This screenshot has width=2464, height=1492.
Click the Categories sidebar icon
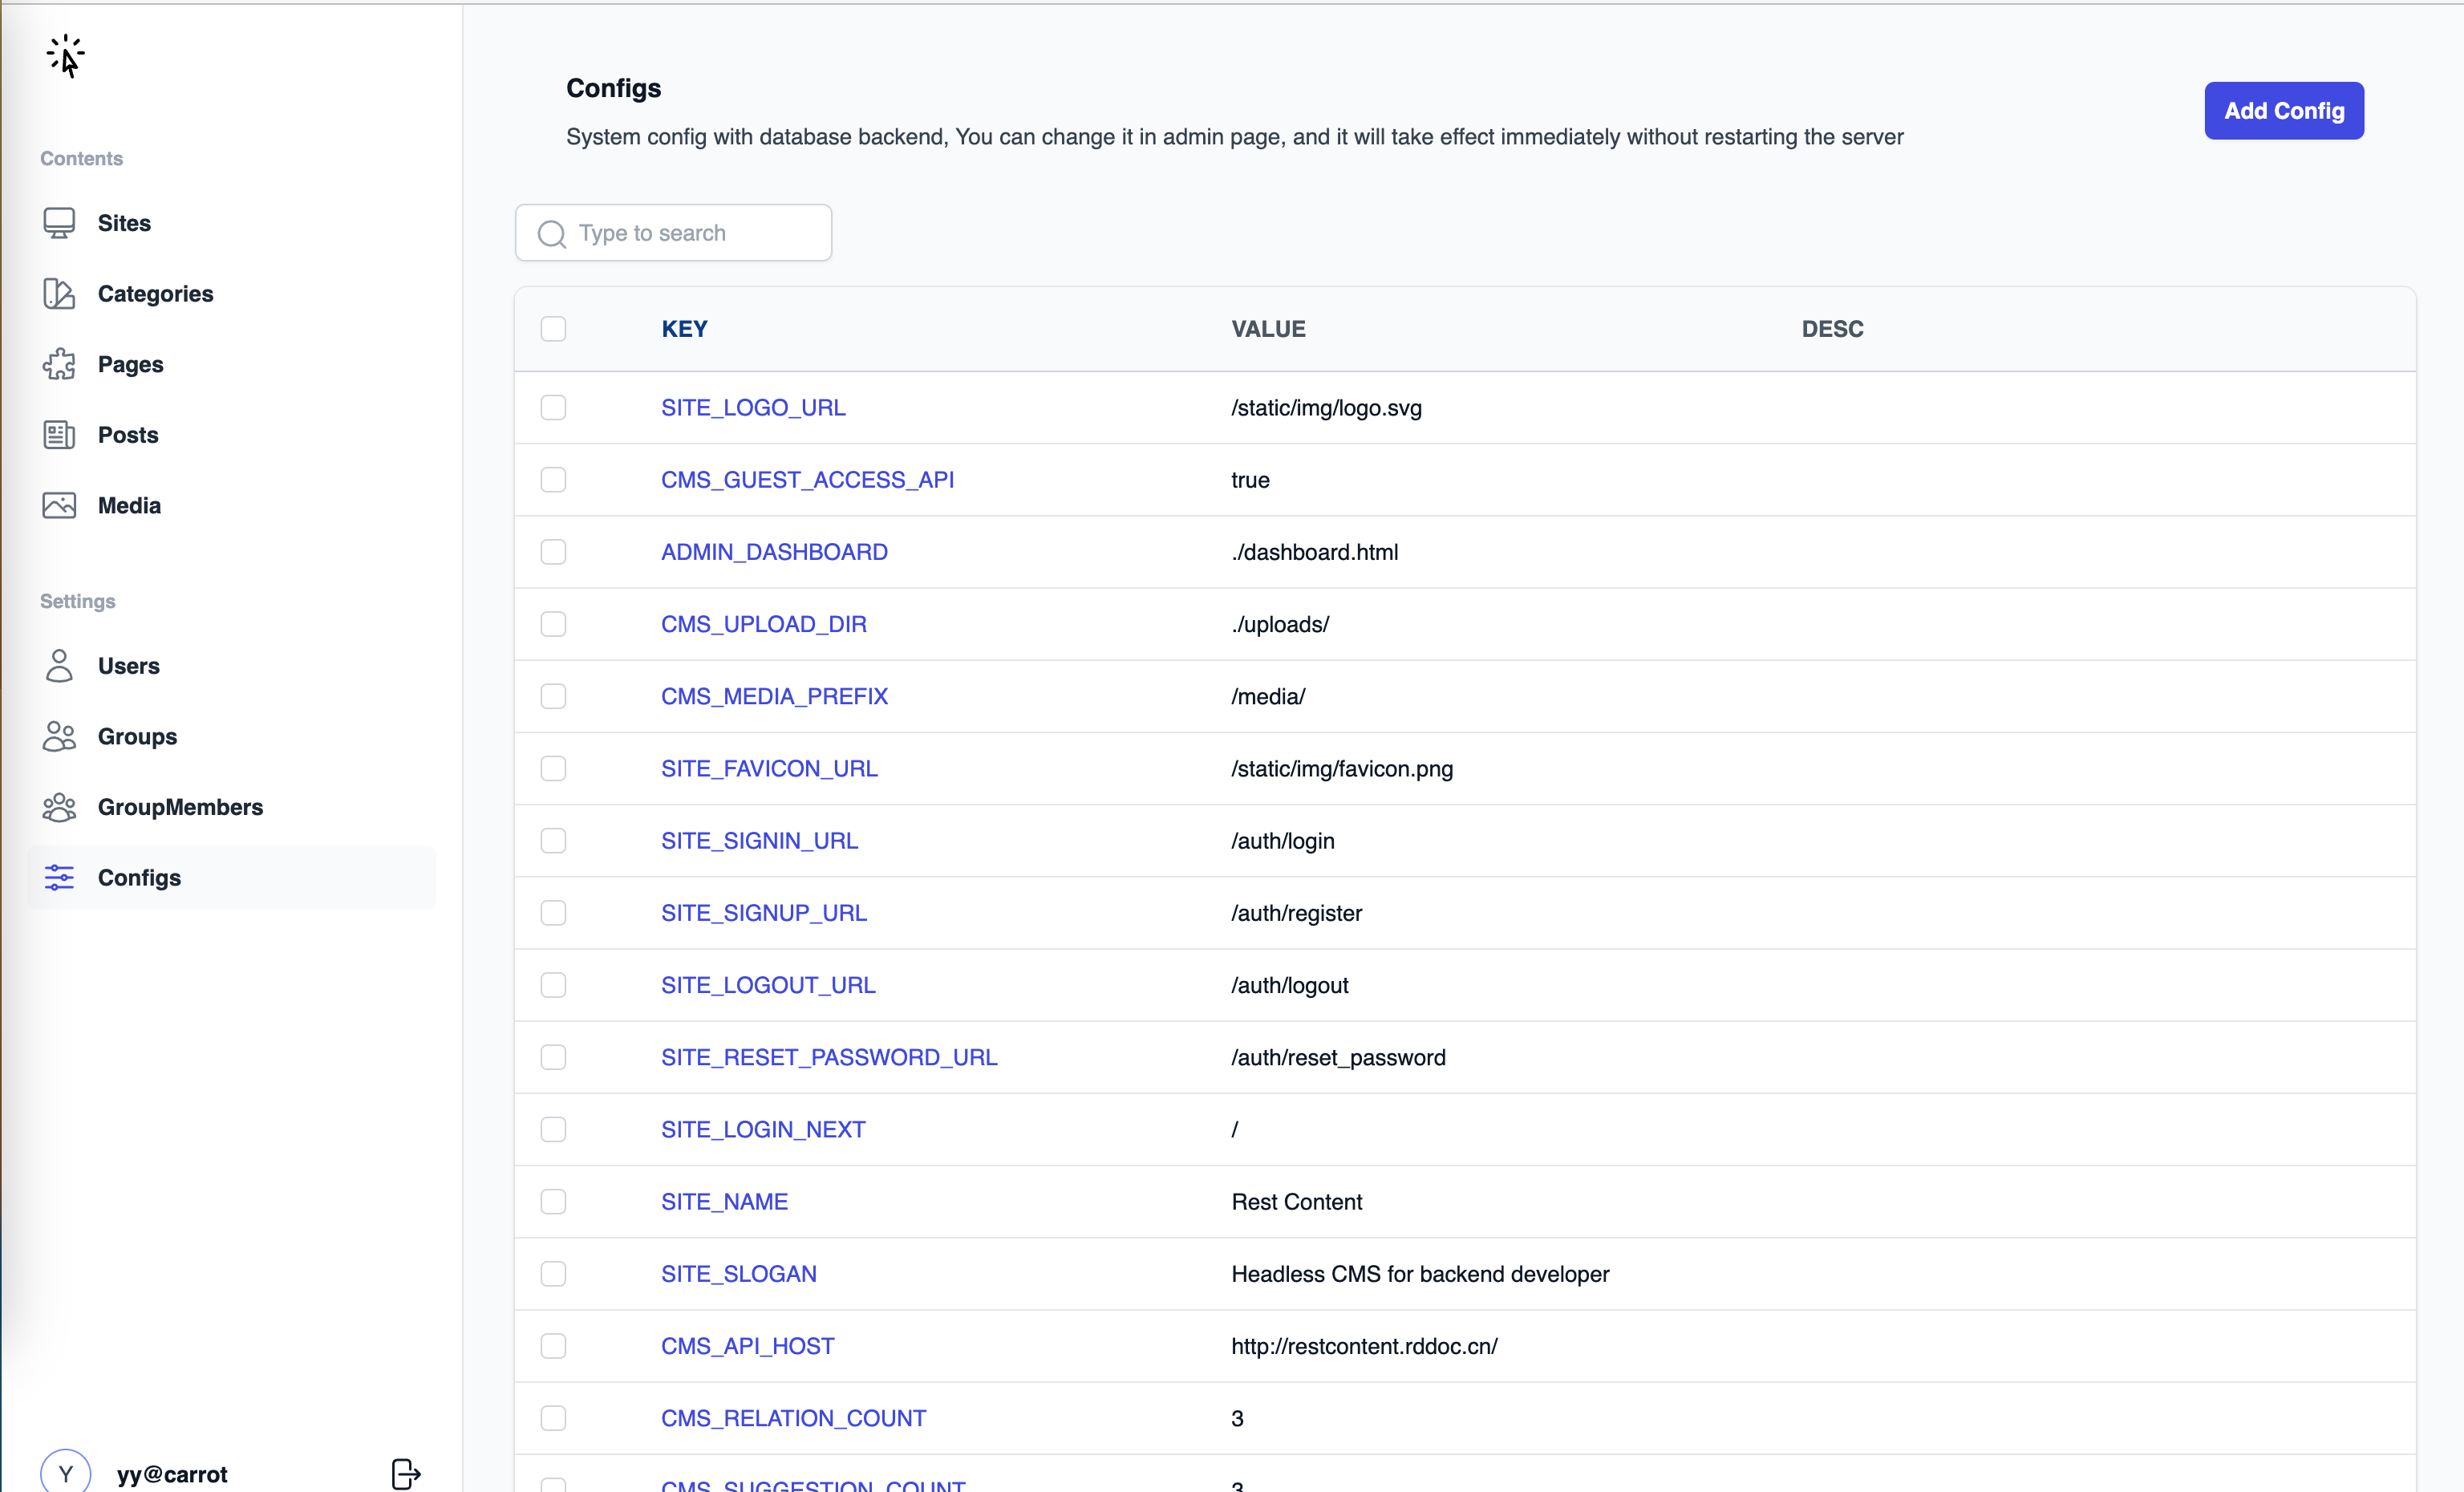pyautogui.click(x=59, y=294)
